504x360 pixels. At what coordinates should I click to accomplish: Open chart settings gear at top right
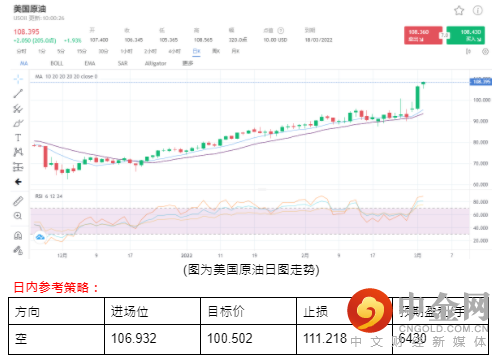[x=485, y=52]
